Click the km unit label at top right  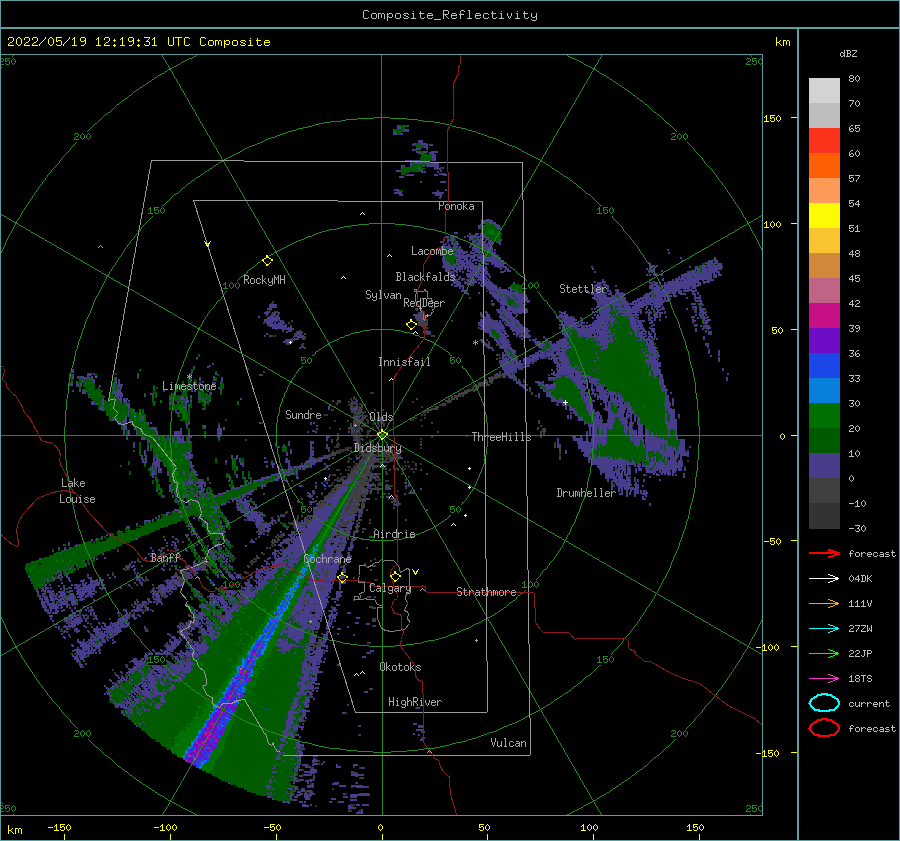(x=782, y=42)
